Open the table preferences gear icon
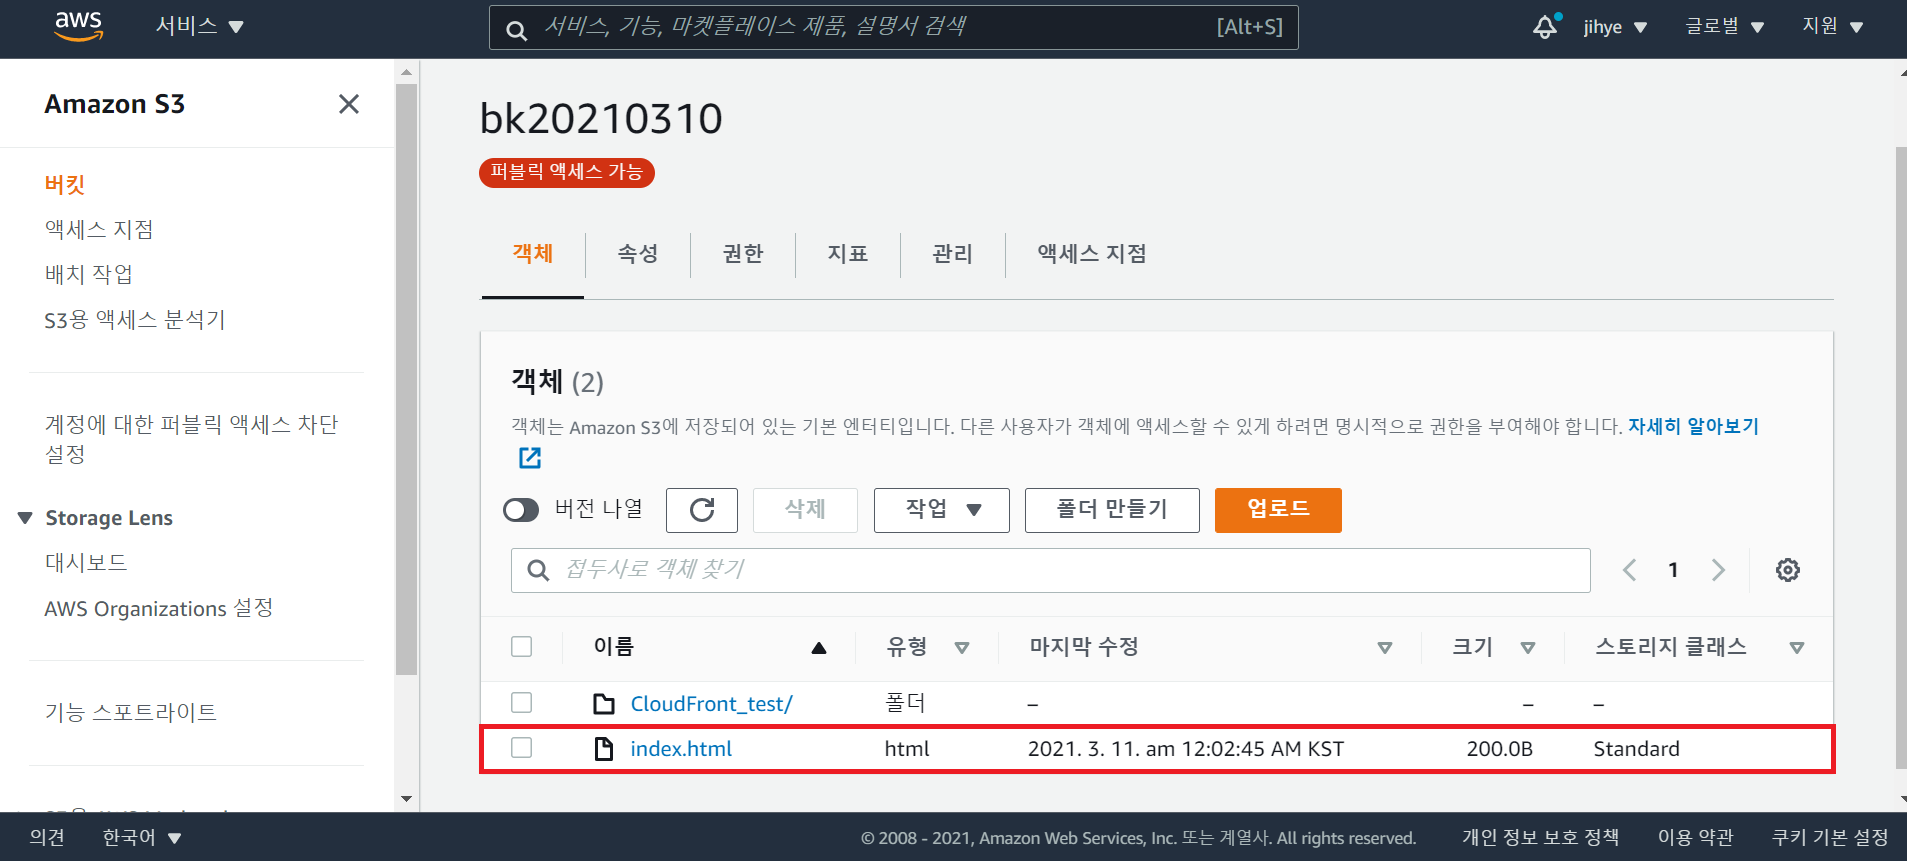The height and width of the screenshot is (861, 1907). pos(1788,570)
